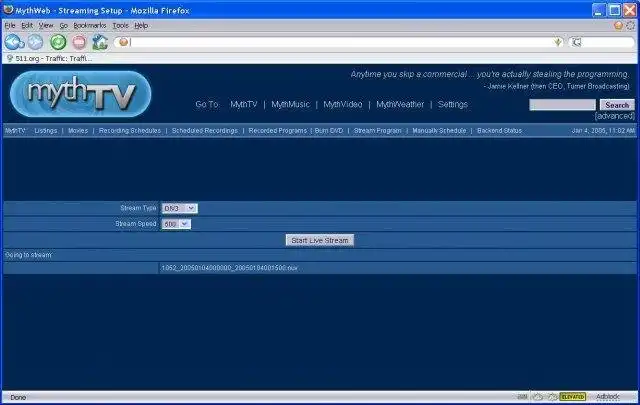The height and width of the screenshot is (405, 640).
Task: Click the 'Go To:' navigation label
Action: point(207,105)
